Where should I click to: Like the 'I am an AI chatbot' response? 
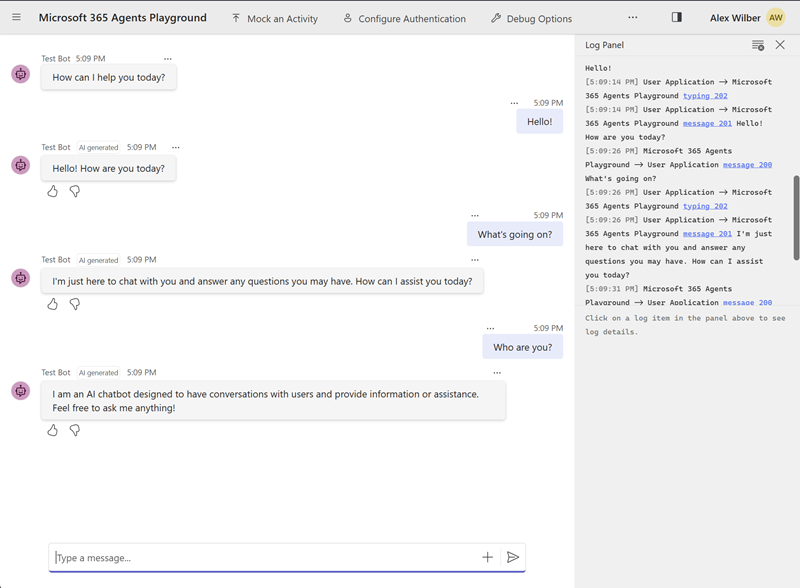[53, 430]
